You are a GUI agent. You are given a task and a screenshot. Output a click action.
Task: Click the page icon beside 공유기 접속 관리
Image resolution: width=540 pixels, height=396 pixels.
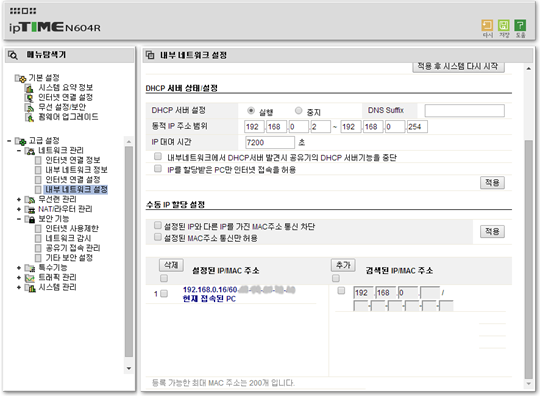38,248
